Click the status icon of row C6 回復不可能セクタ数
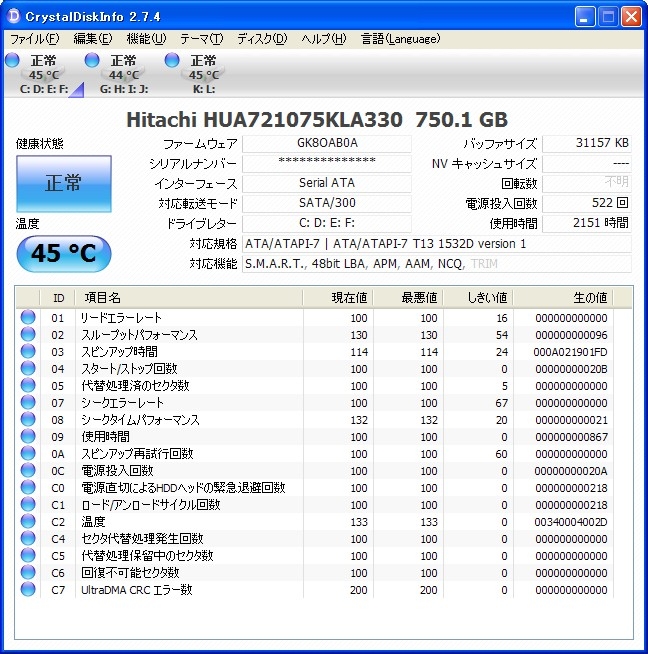The height and width of the screenshot is (654, 648). tap(28, 573)
